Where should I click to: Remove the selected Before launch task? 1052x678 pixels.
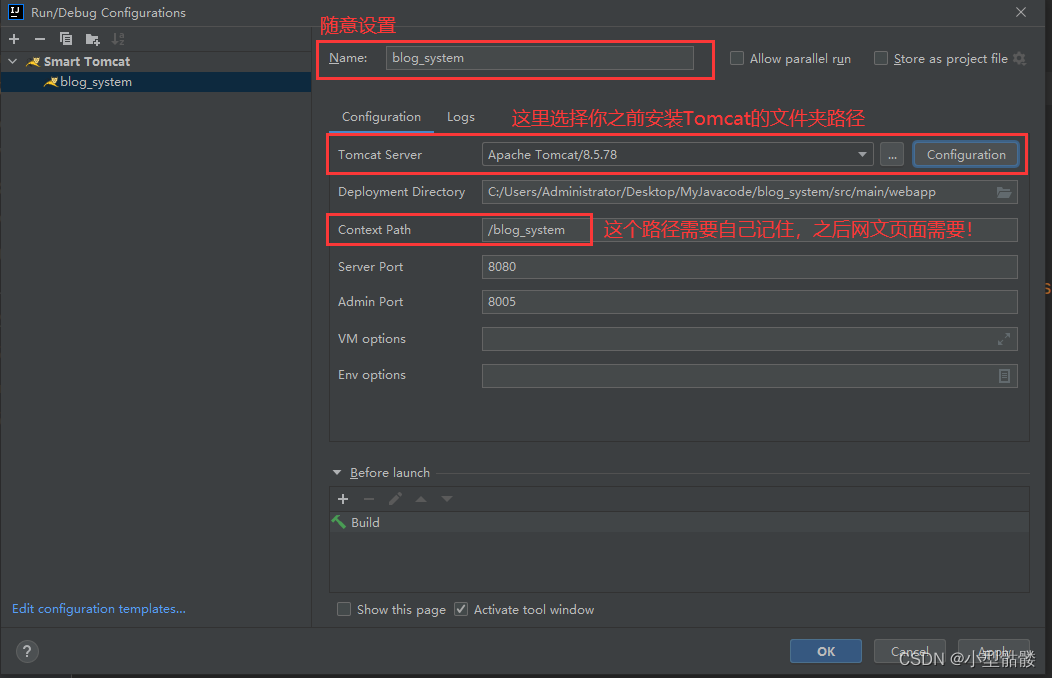pos(369,499)
